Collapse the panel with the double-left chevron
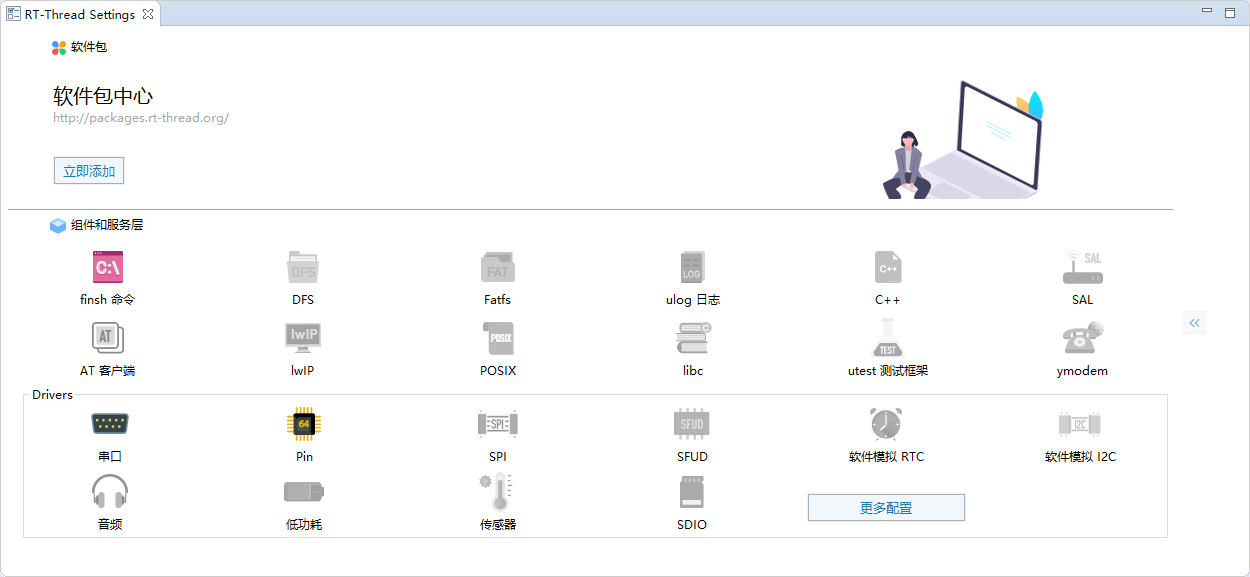 click(x=1194, y=323)
